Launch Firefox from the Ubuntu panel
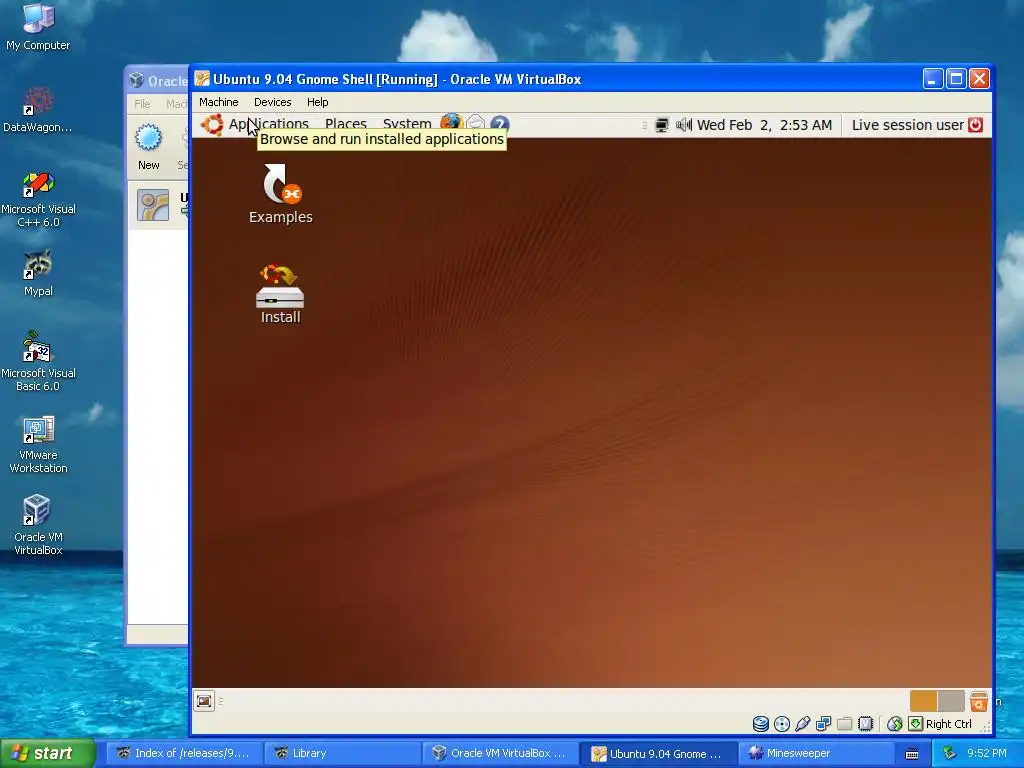 pyautogui.click(x=451, y=123)
